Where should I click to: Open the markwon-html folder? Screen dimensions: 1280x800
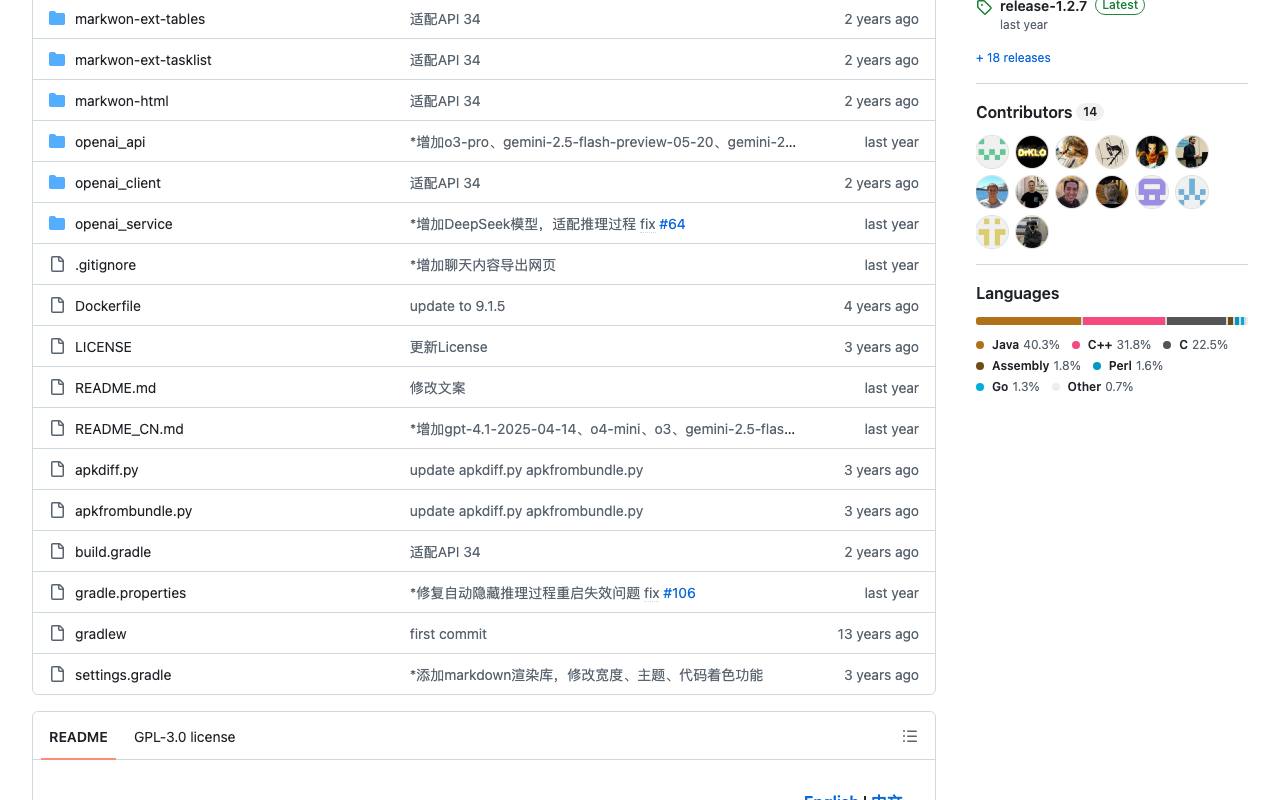coord(122,101)
